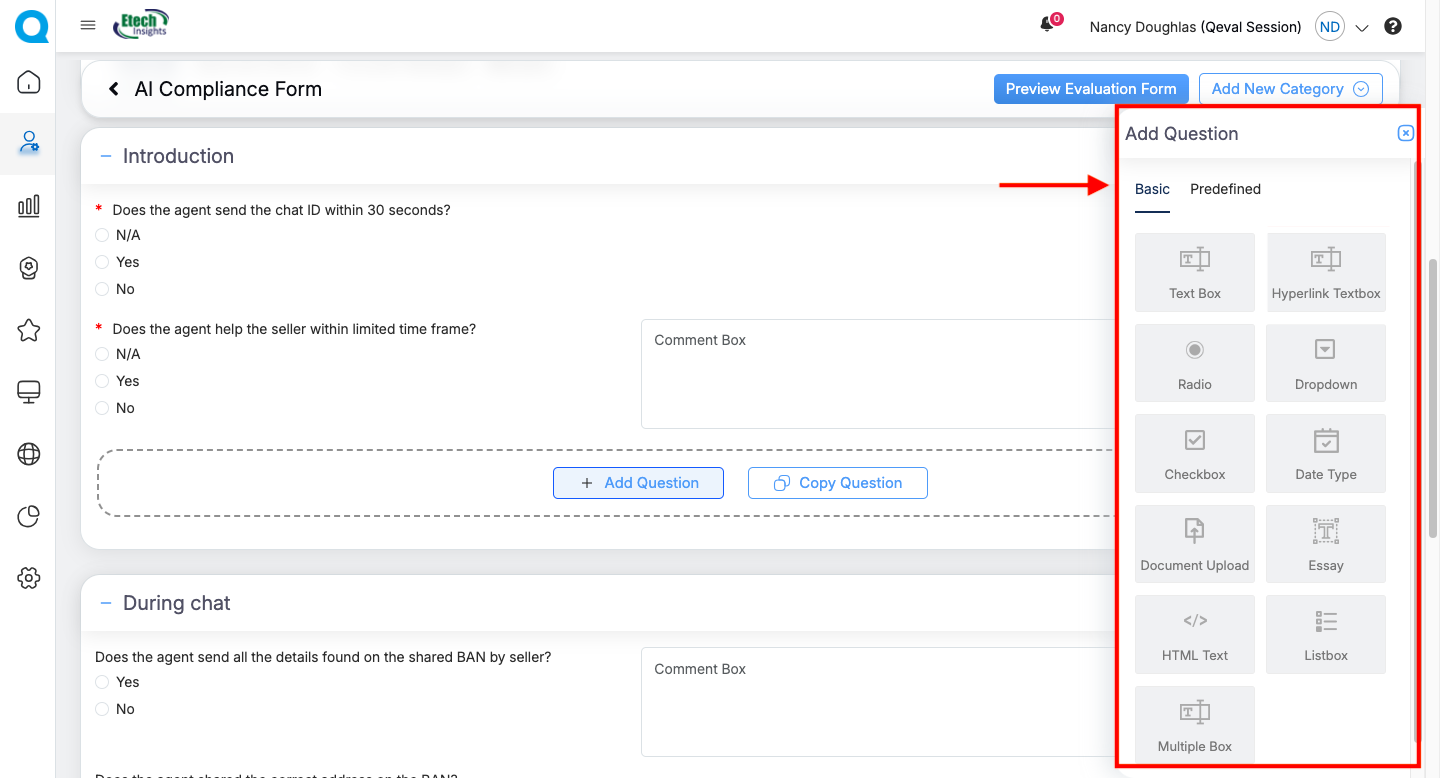This screenshot has width=1440, height=778.
Task: Click the Copy Question button
Action: pos(837,483)
